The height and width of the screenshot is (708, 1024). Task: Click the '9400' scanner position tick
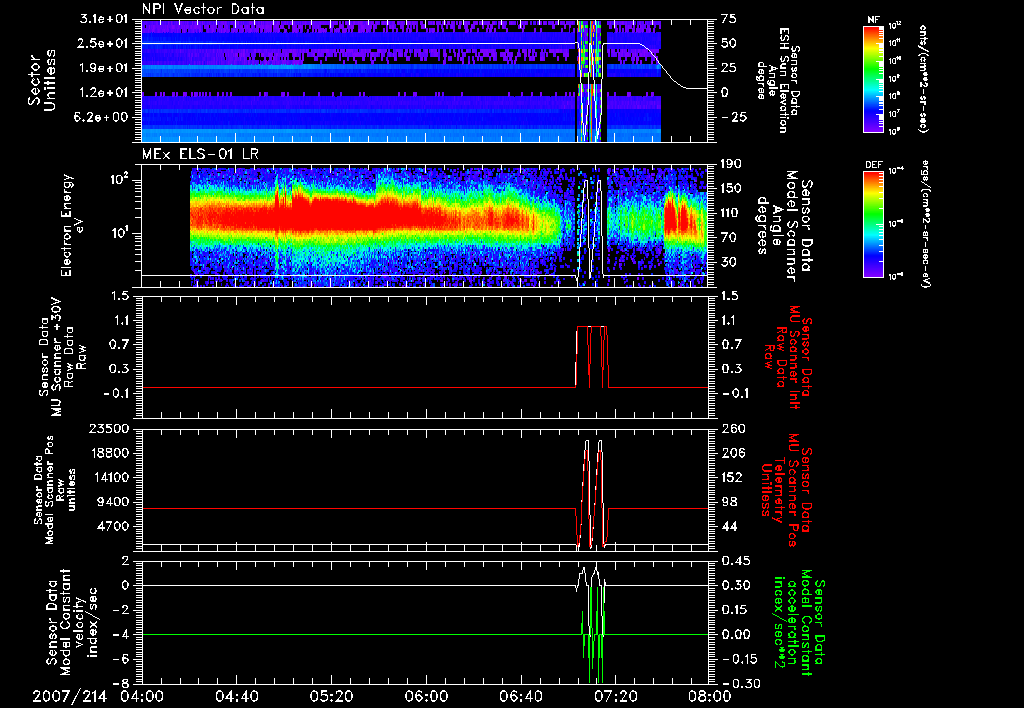[114, 502]
